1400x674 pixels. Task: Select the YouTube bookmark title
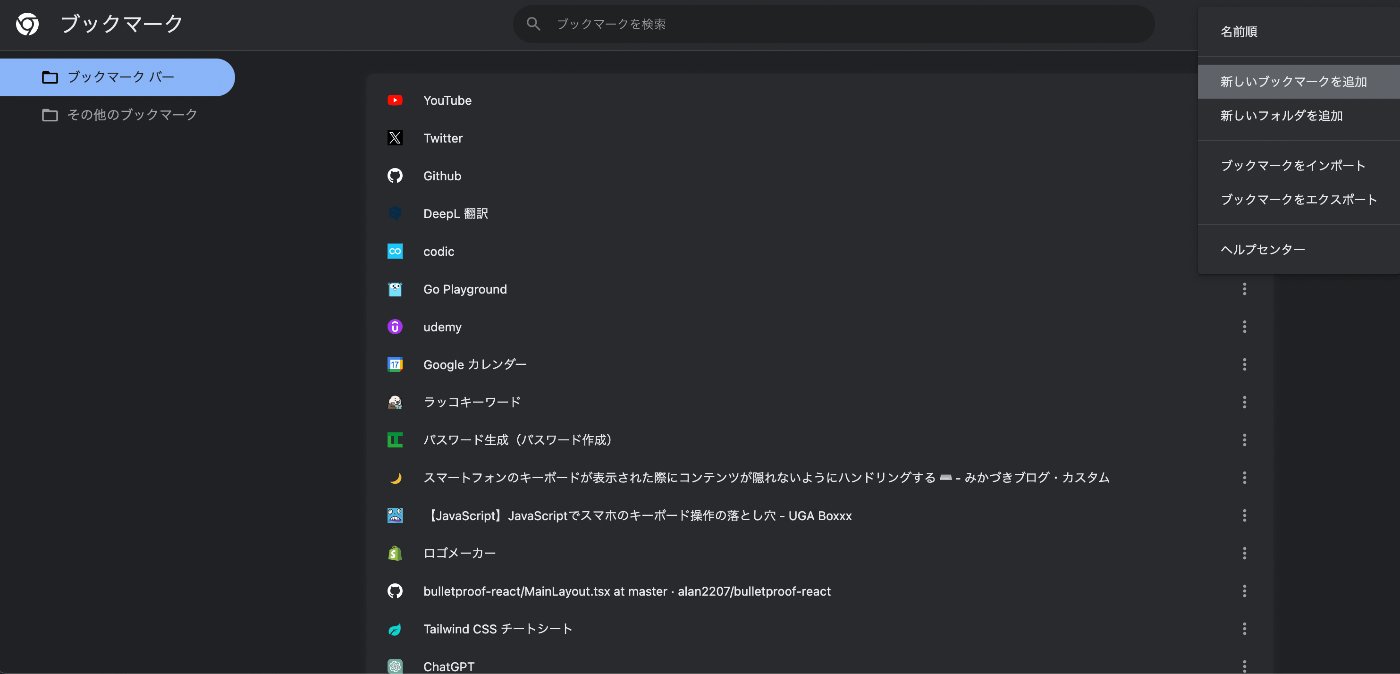tap(447, 100)
